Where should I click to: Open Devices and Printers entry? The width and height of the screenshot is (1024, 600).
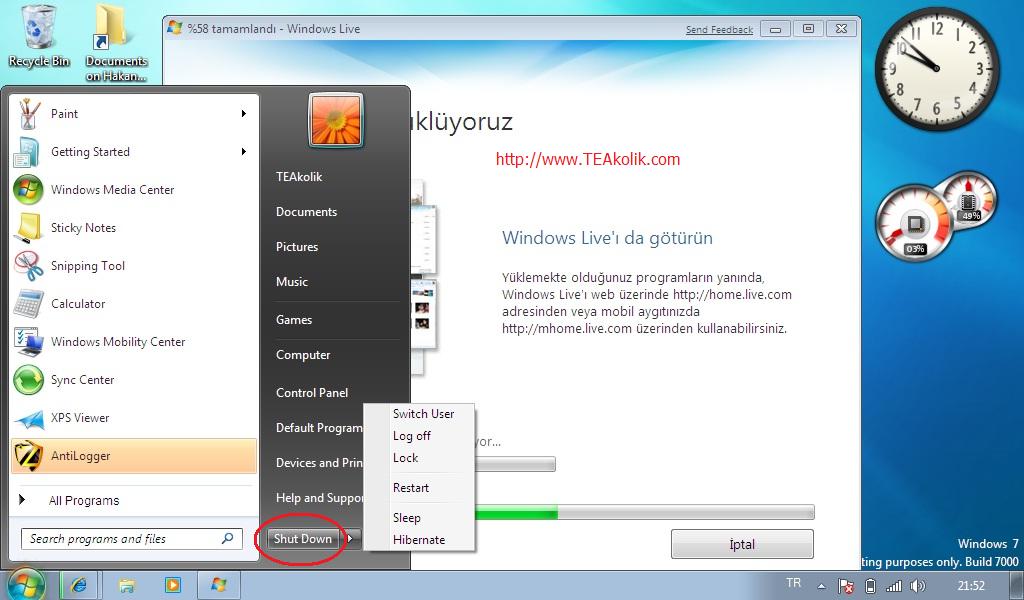pyautogui.click(x=319, y=463)
